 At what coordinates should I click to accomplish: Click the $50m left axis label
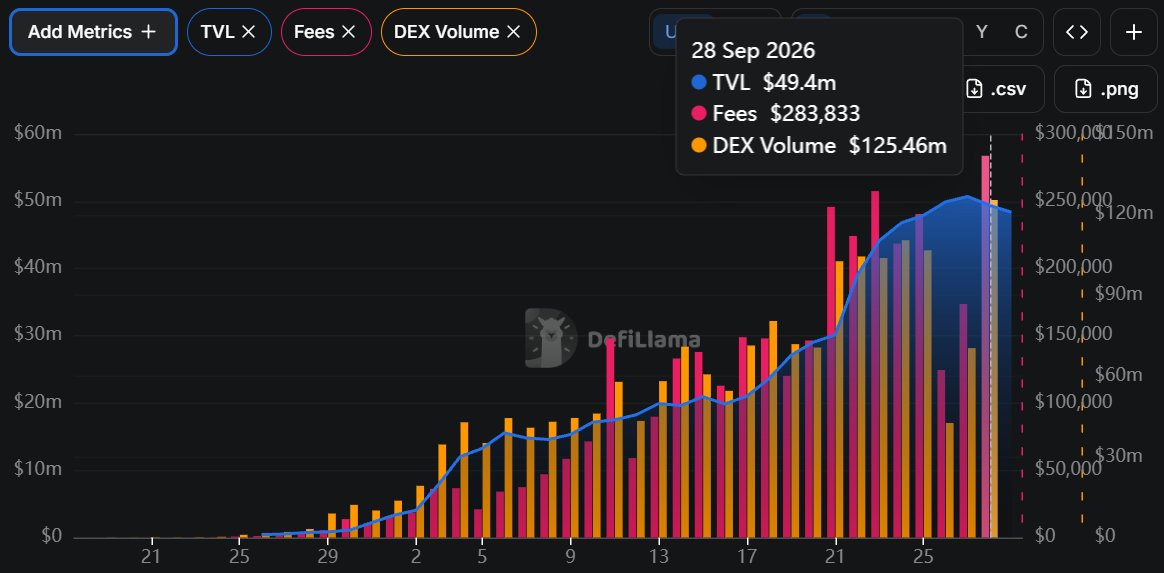click(38, 200)
